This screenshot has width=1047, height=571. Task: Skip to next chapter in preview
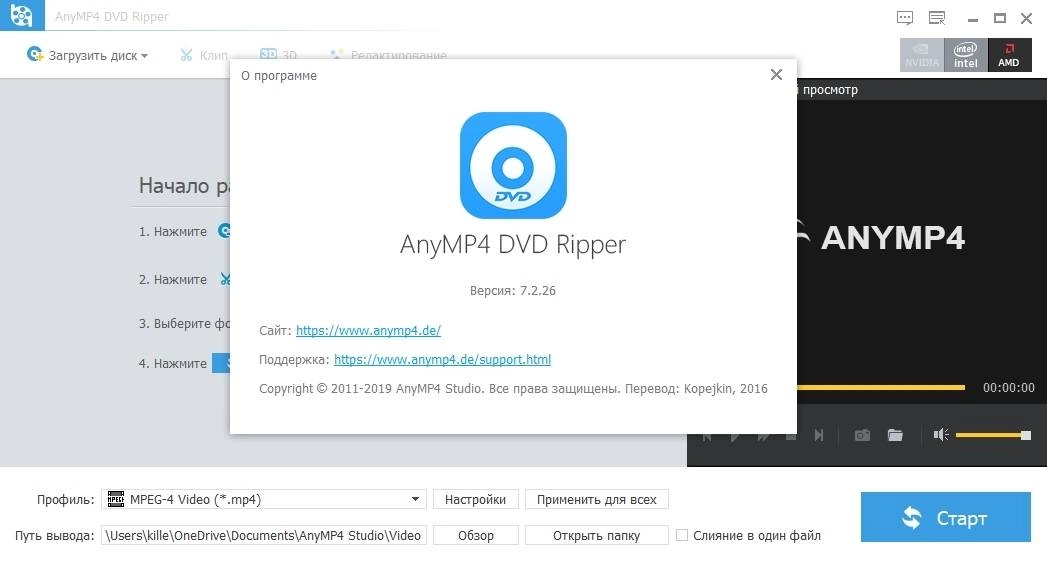click(819, 435)
